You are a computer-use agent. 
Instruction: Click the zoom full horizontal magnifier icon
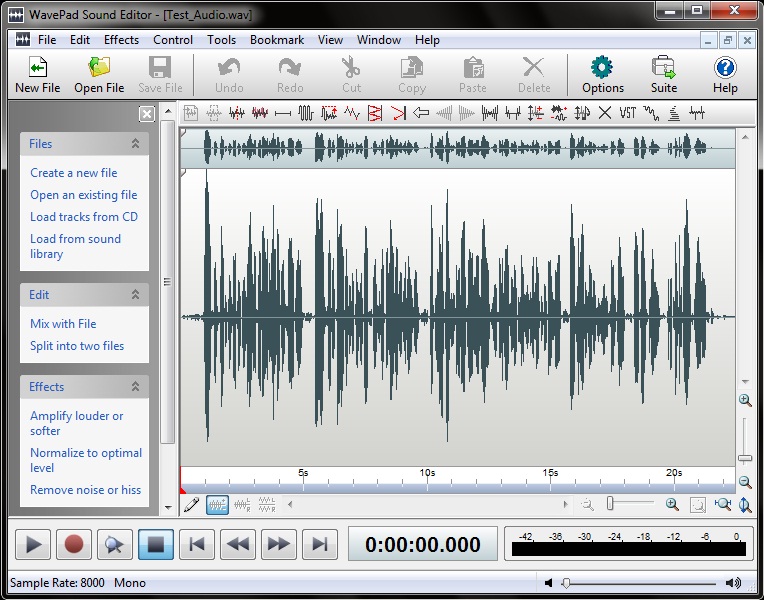point(722,504)
